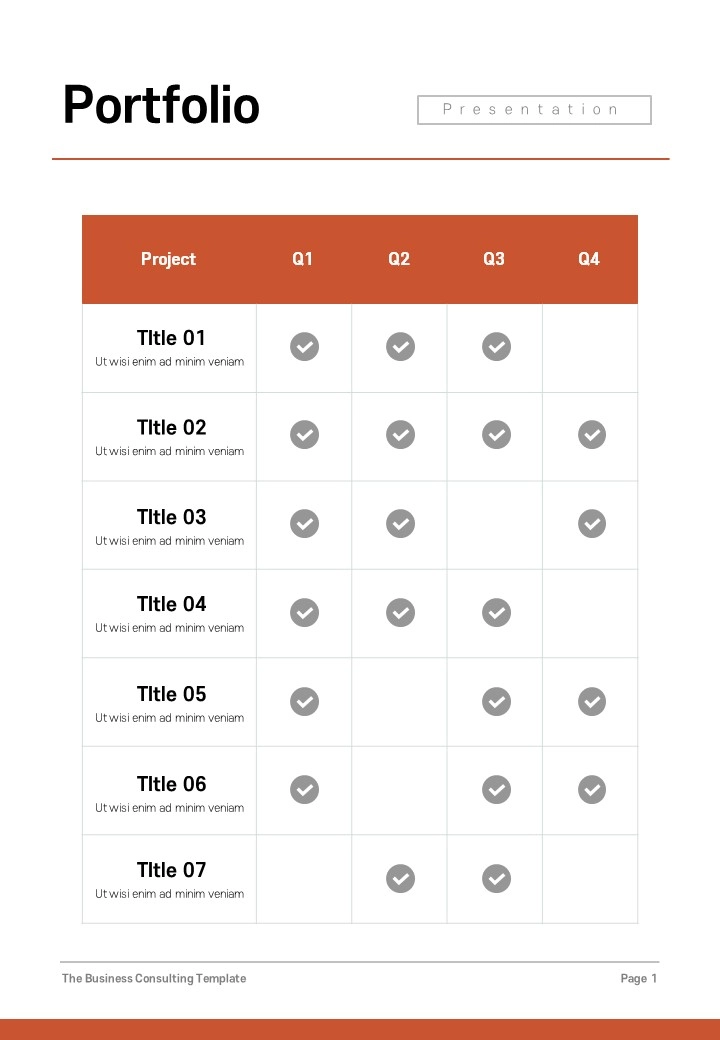The height and width of the screenshot is (1040, 720).
Task: Select Title 07 Q3 checkmark icon
Action: pyautogui.click(x=496, y=878)
